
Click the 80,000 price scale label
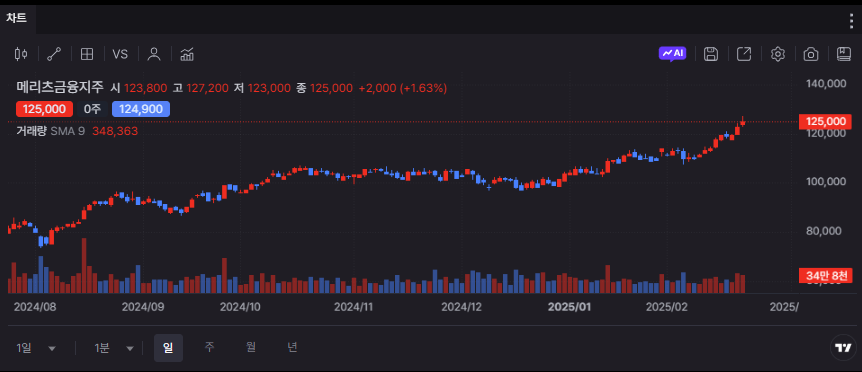[824, 231]
